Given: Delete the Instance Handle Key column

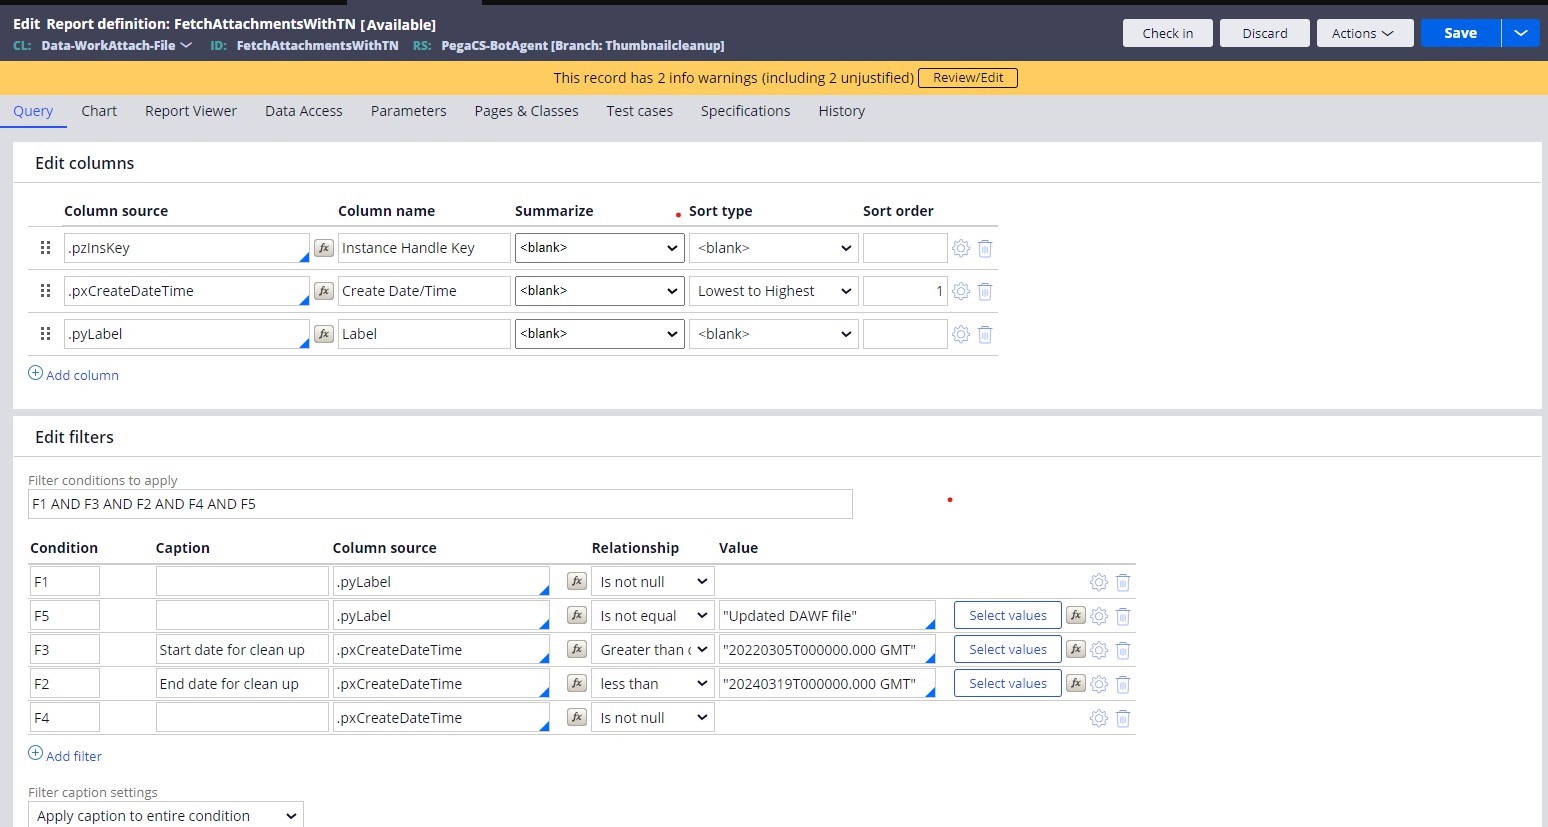Looking at the screenshot, I should [985, 248].
